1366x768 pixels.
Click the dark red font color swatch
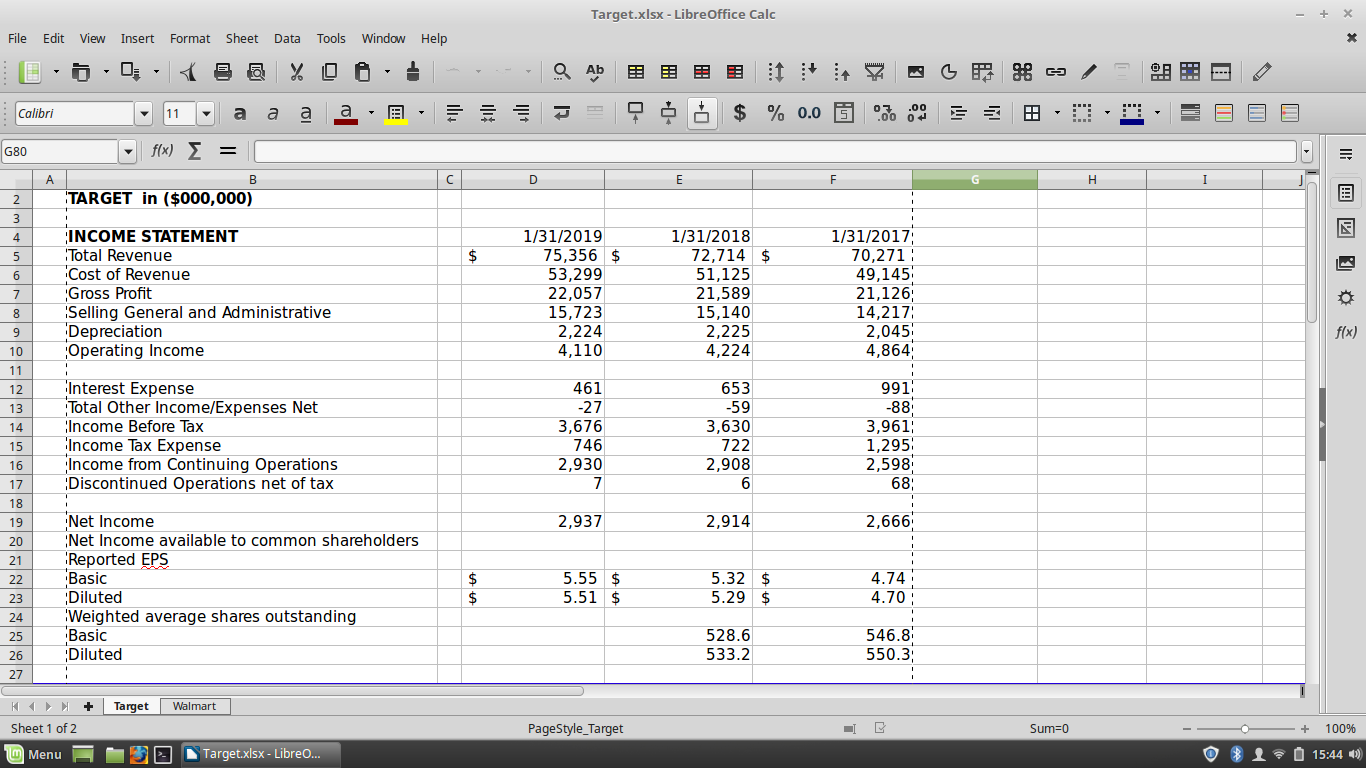click(346, 122)
